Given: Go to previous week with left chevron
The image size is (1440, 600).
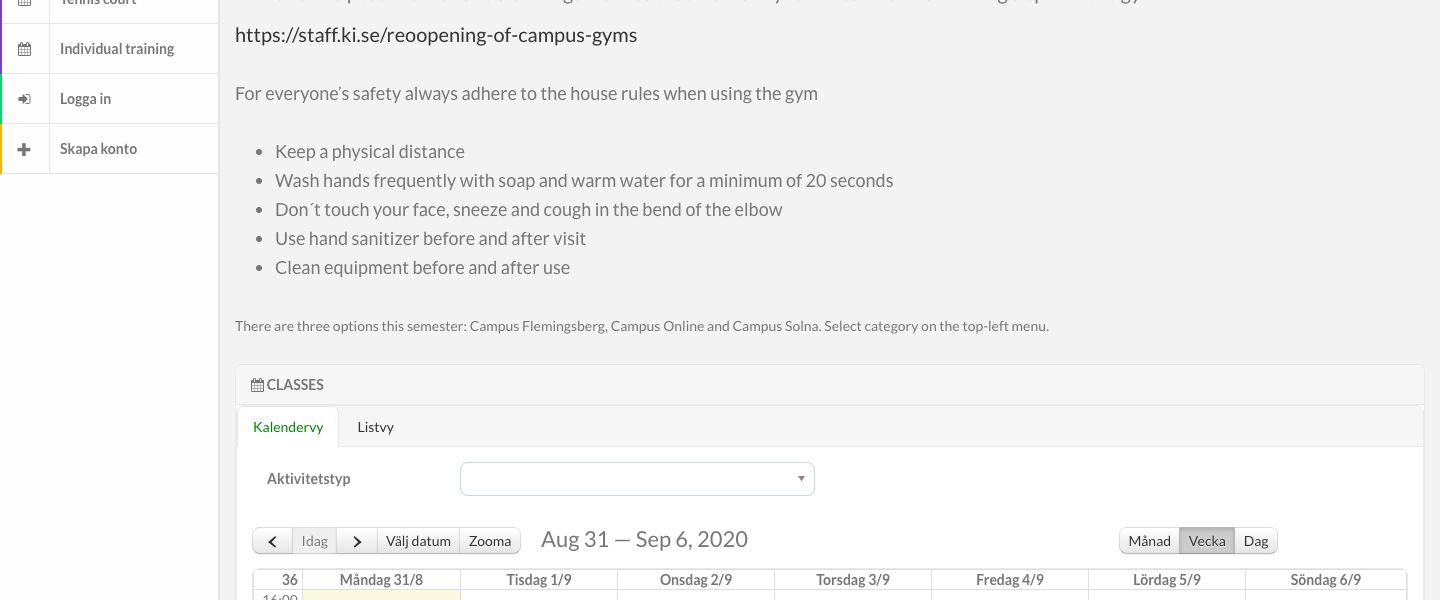Looking at the screenshot, I should pos(272,541).
